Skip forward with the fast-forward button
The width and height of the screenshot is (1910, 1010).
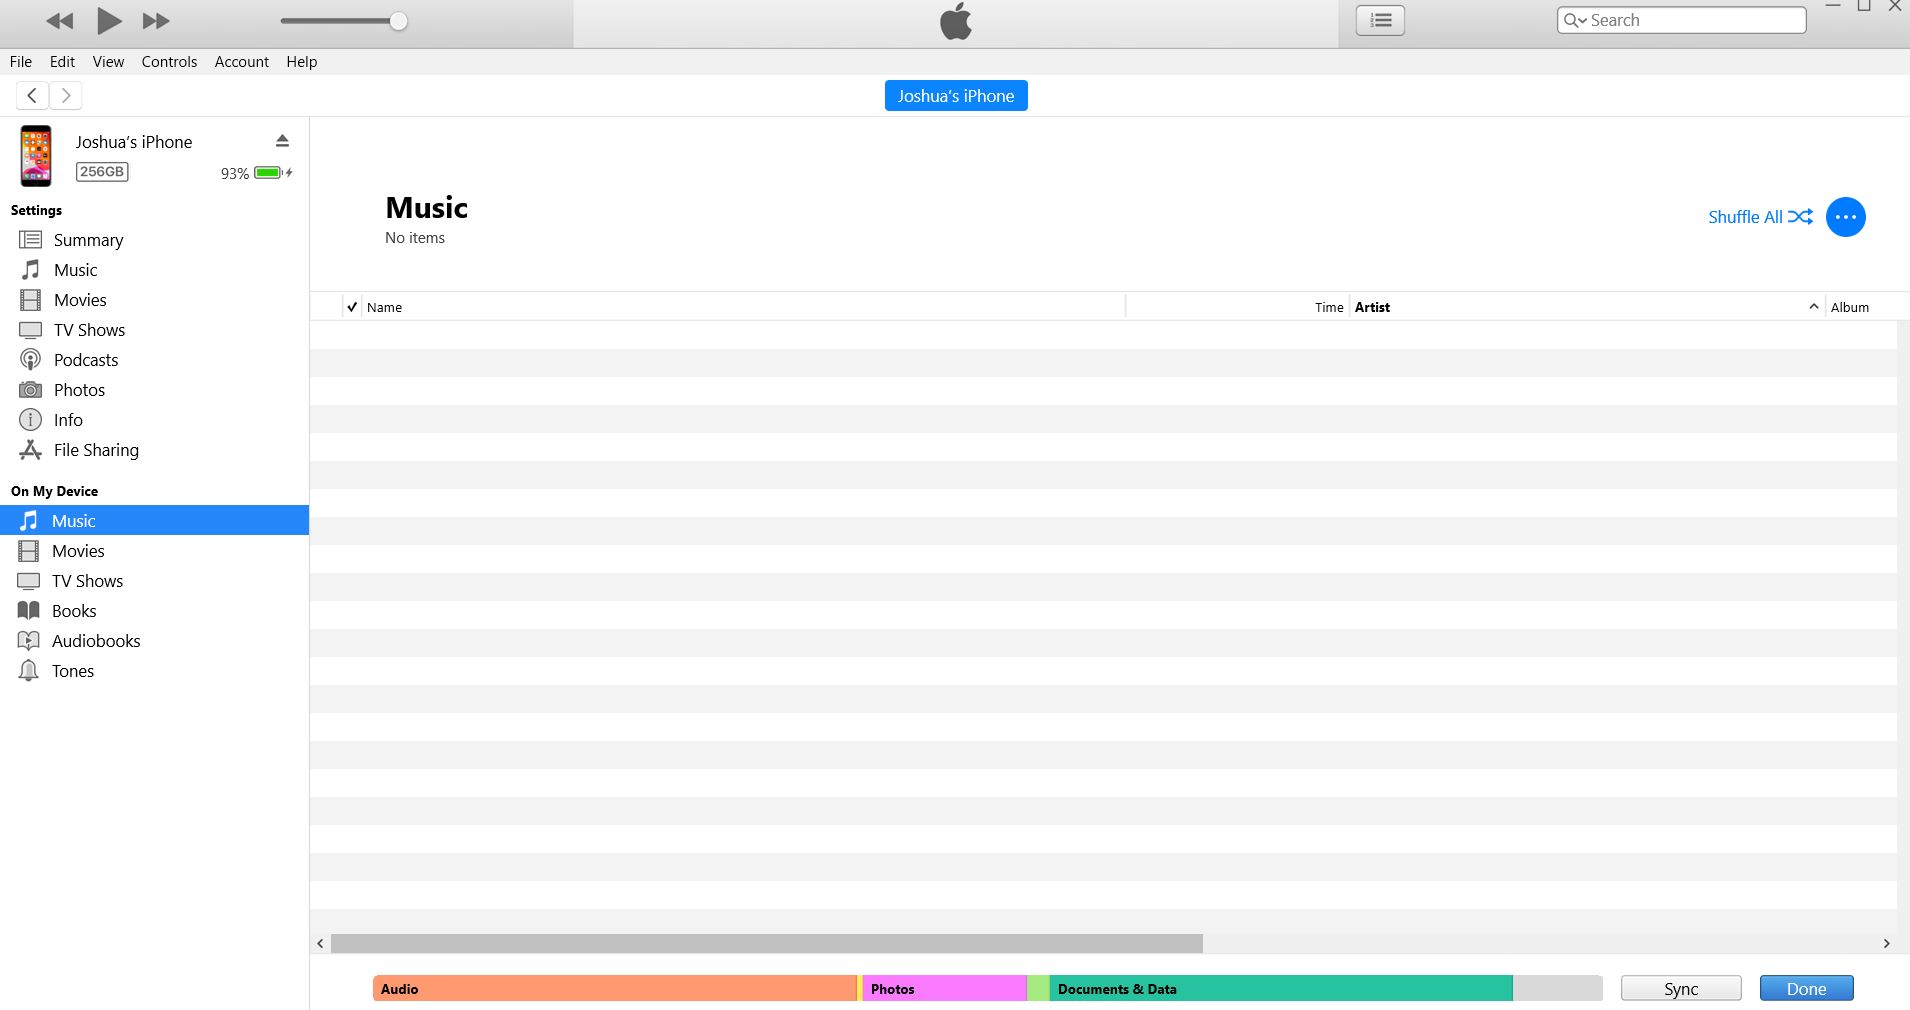[156, 21]
